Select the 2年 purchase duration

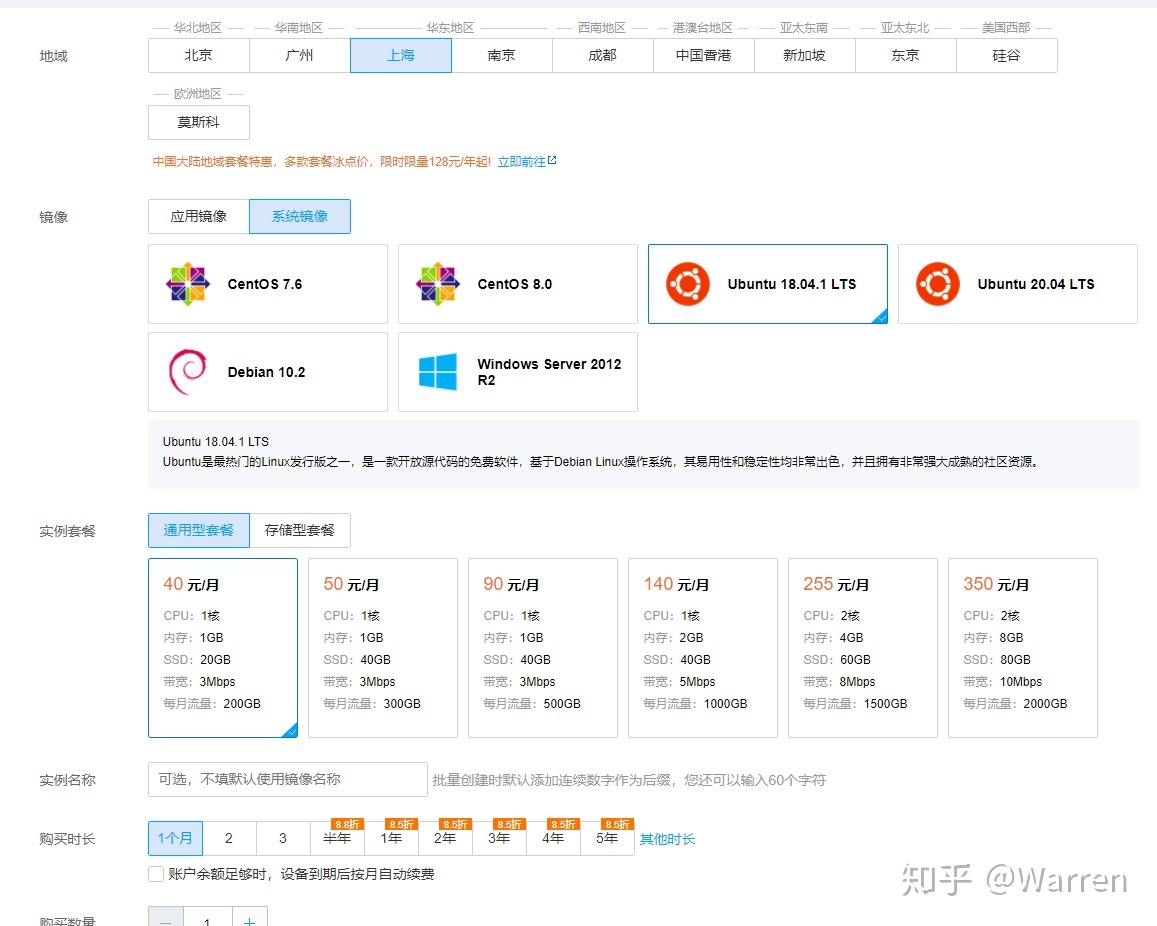(x=445, y=838)
